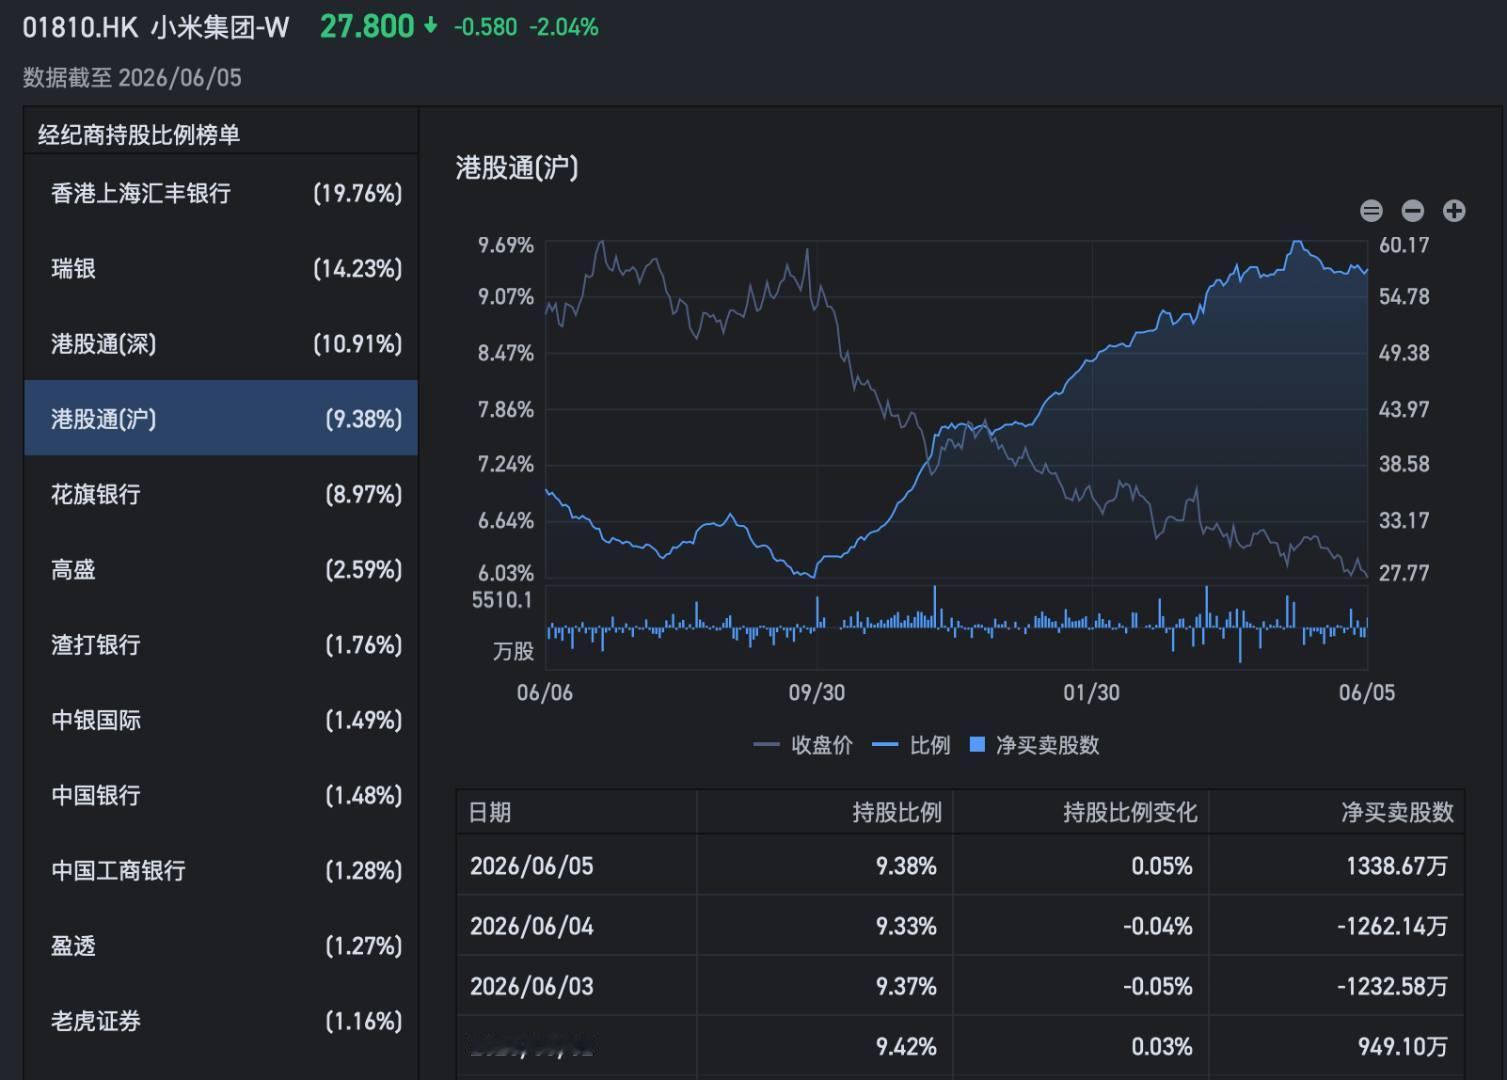Click ratio change -0.04% cell
The height and width of the screenshot is (1080, 1507).
pyautogui.click(x=1158, y=927)
